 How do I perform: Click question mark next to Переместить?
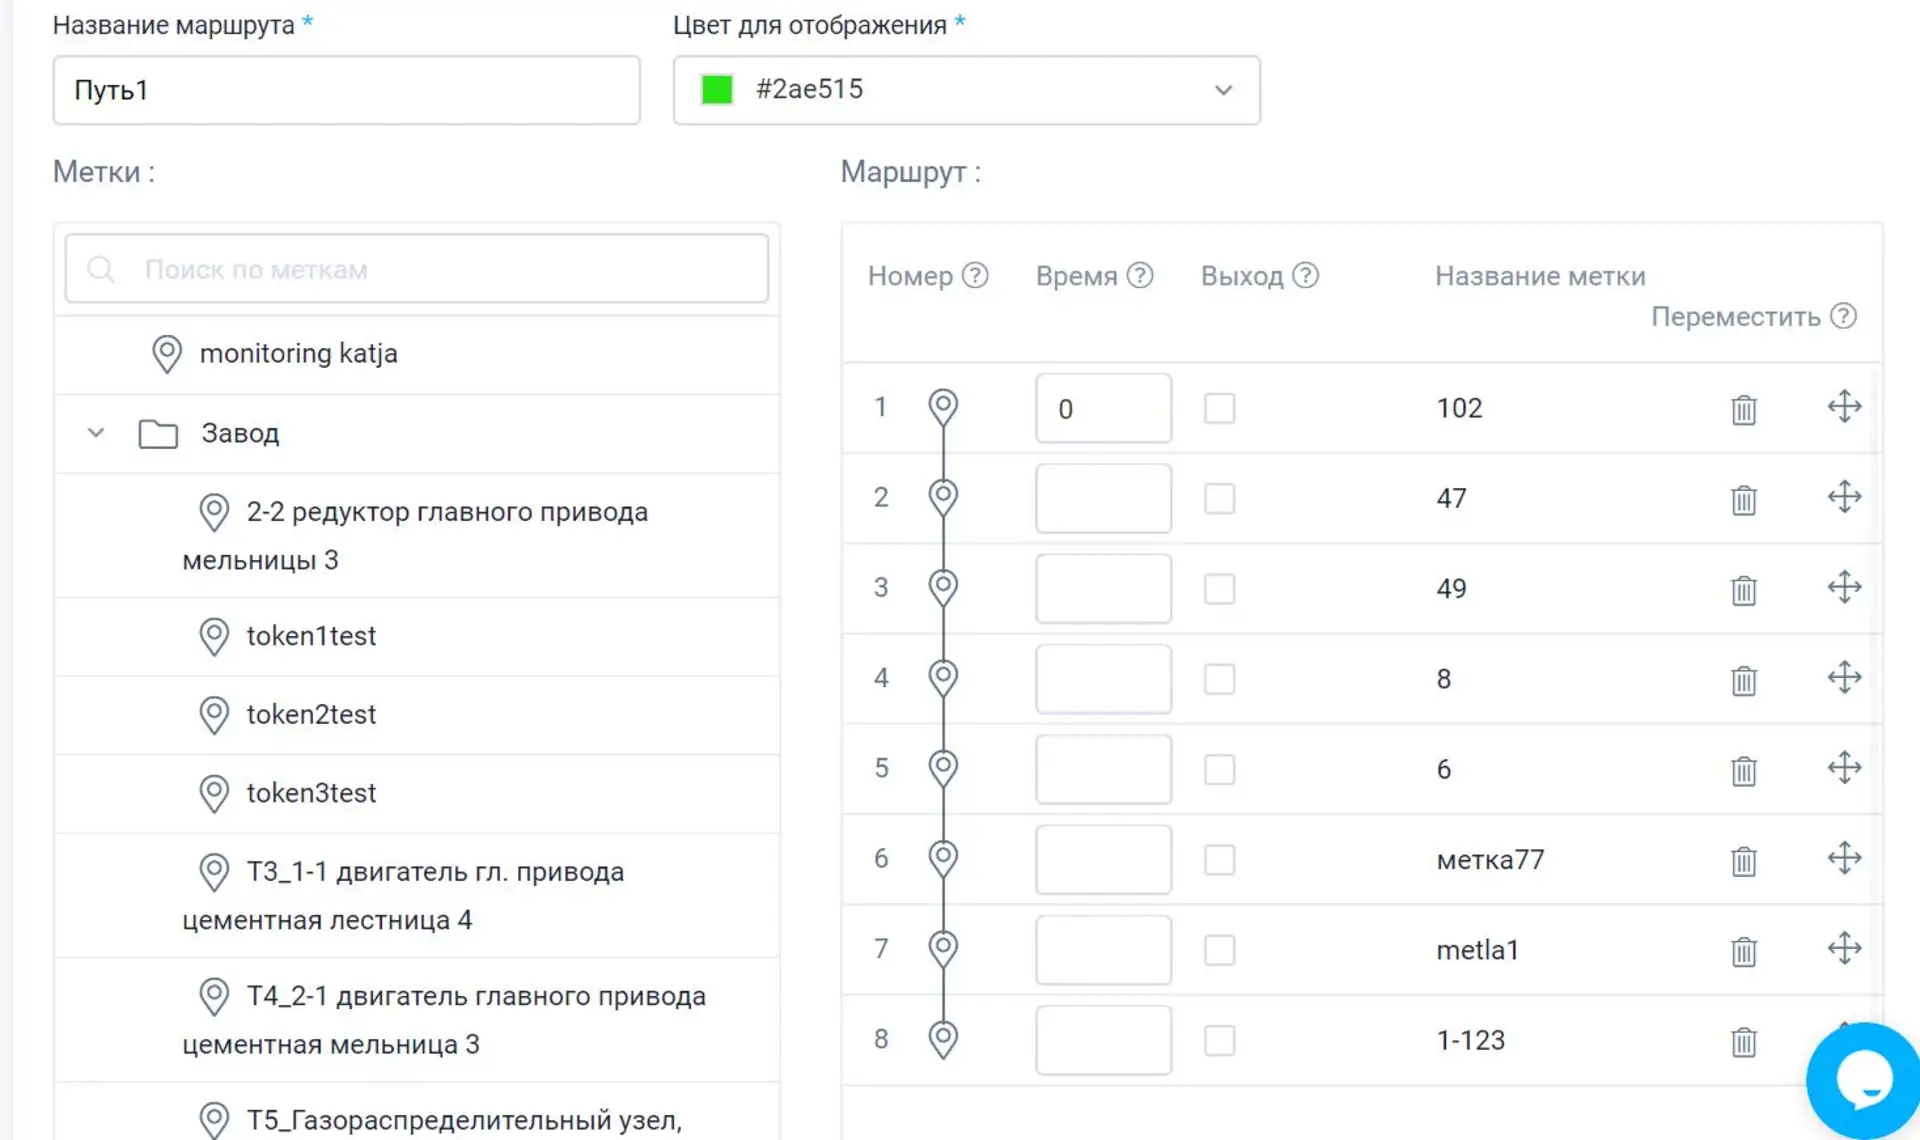click(1843, 316)
